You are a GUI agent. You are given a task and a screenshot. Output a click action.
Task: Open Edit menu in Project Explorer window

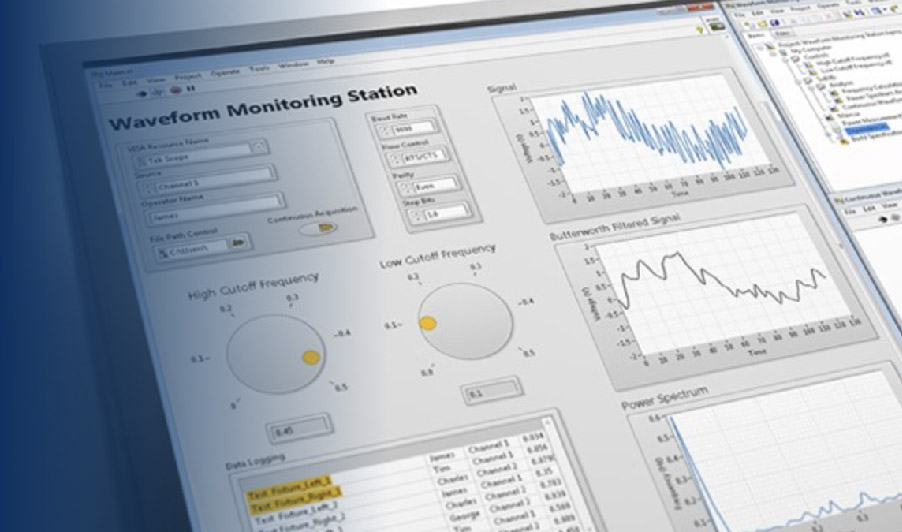click(758, 13)
